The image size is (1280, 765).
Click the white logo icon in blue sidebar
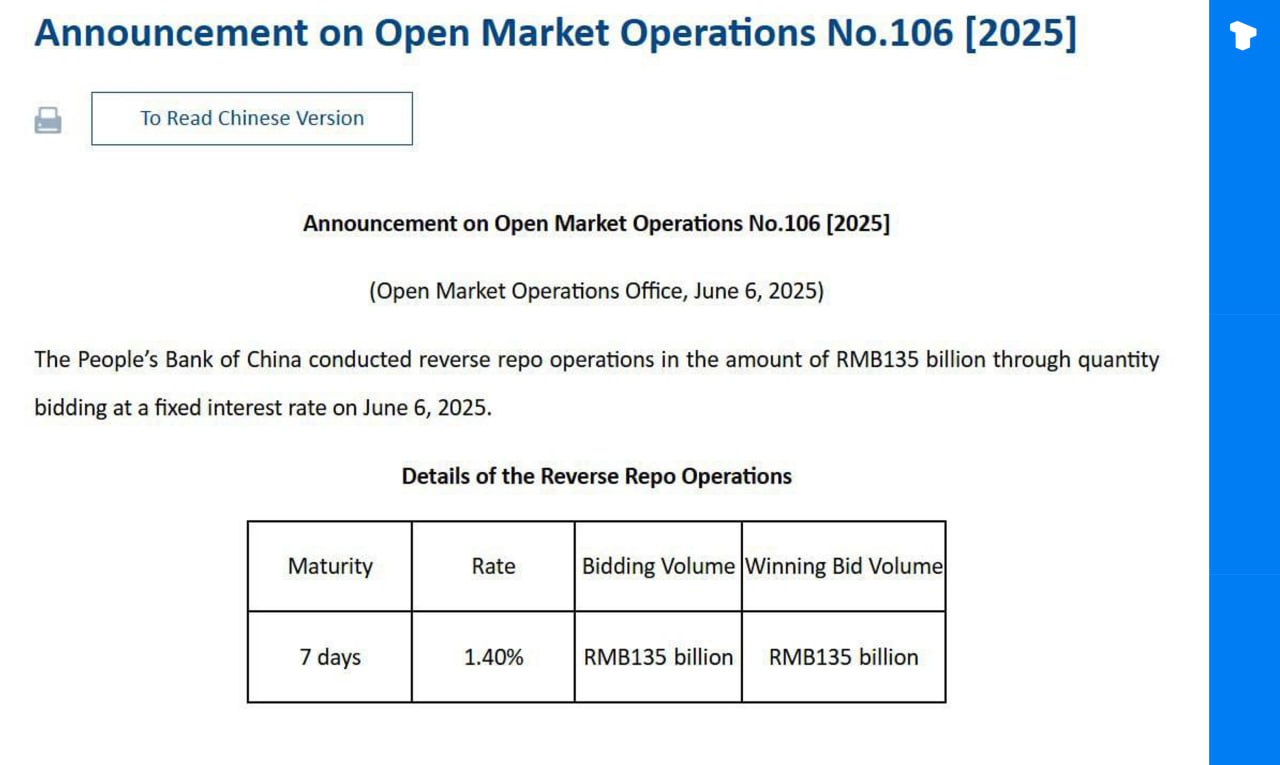point(1243,36)
